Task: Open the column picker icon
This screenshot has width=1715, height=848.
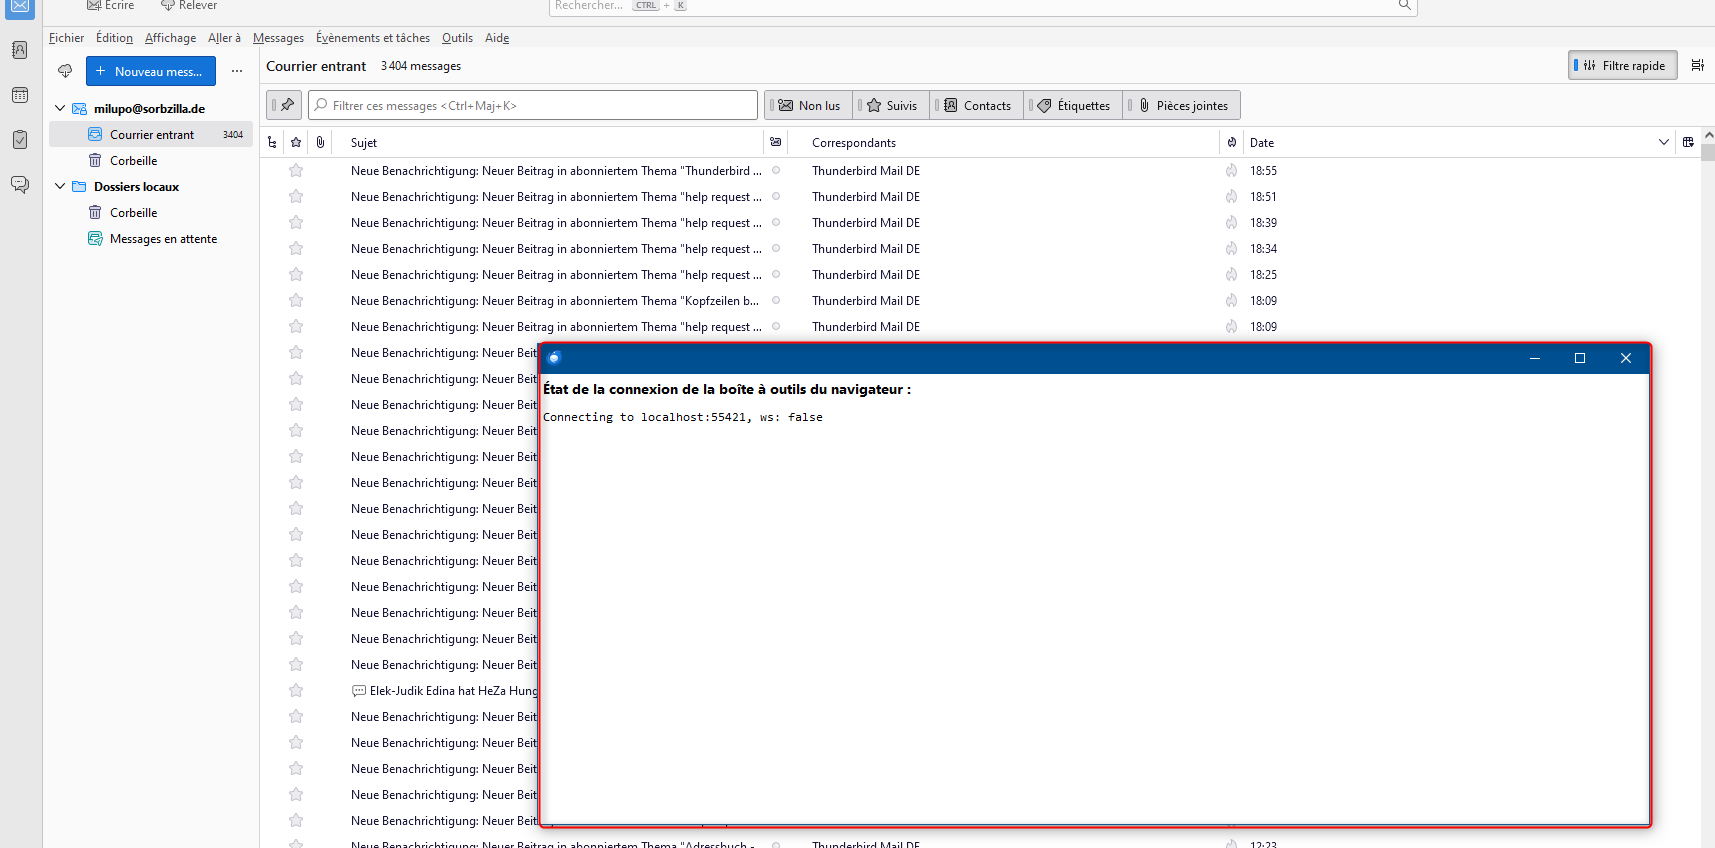Action: point(1688,142)
